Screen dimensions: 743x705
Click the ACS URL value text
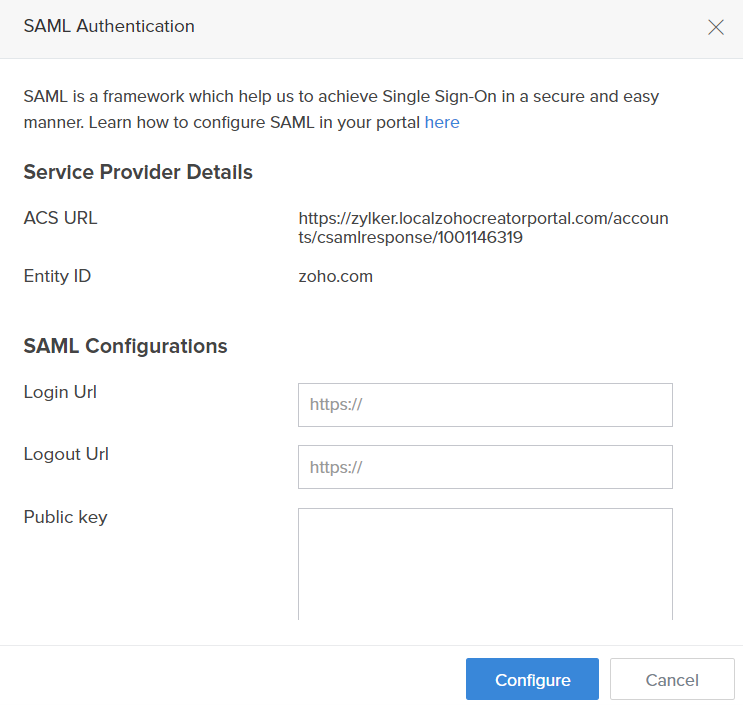pyautogui.click(x=483, y=218)
